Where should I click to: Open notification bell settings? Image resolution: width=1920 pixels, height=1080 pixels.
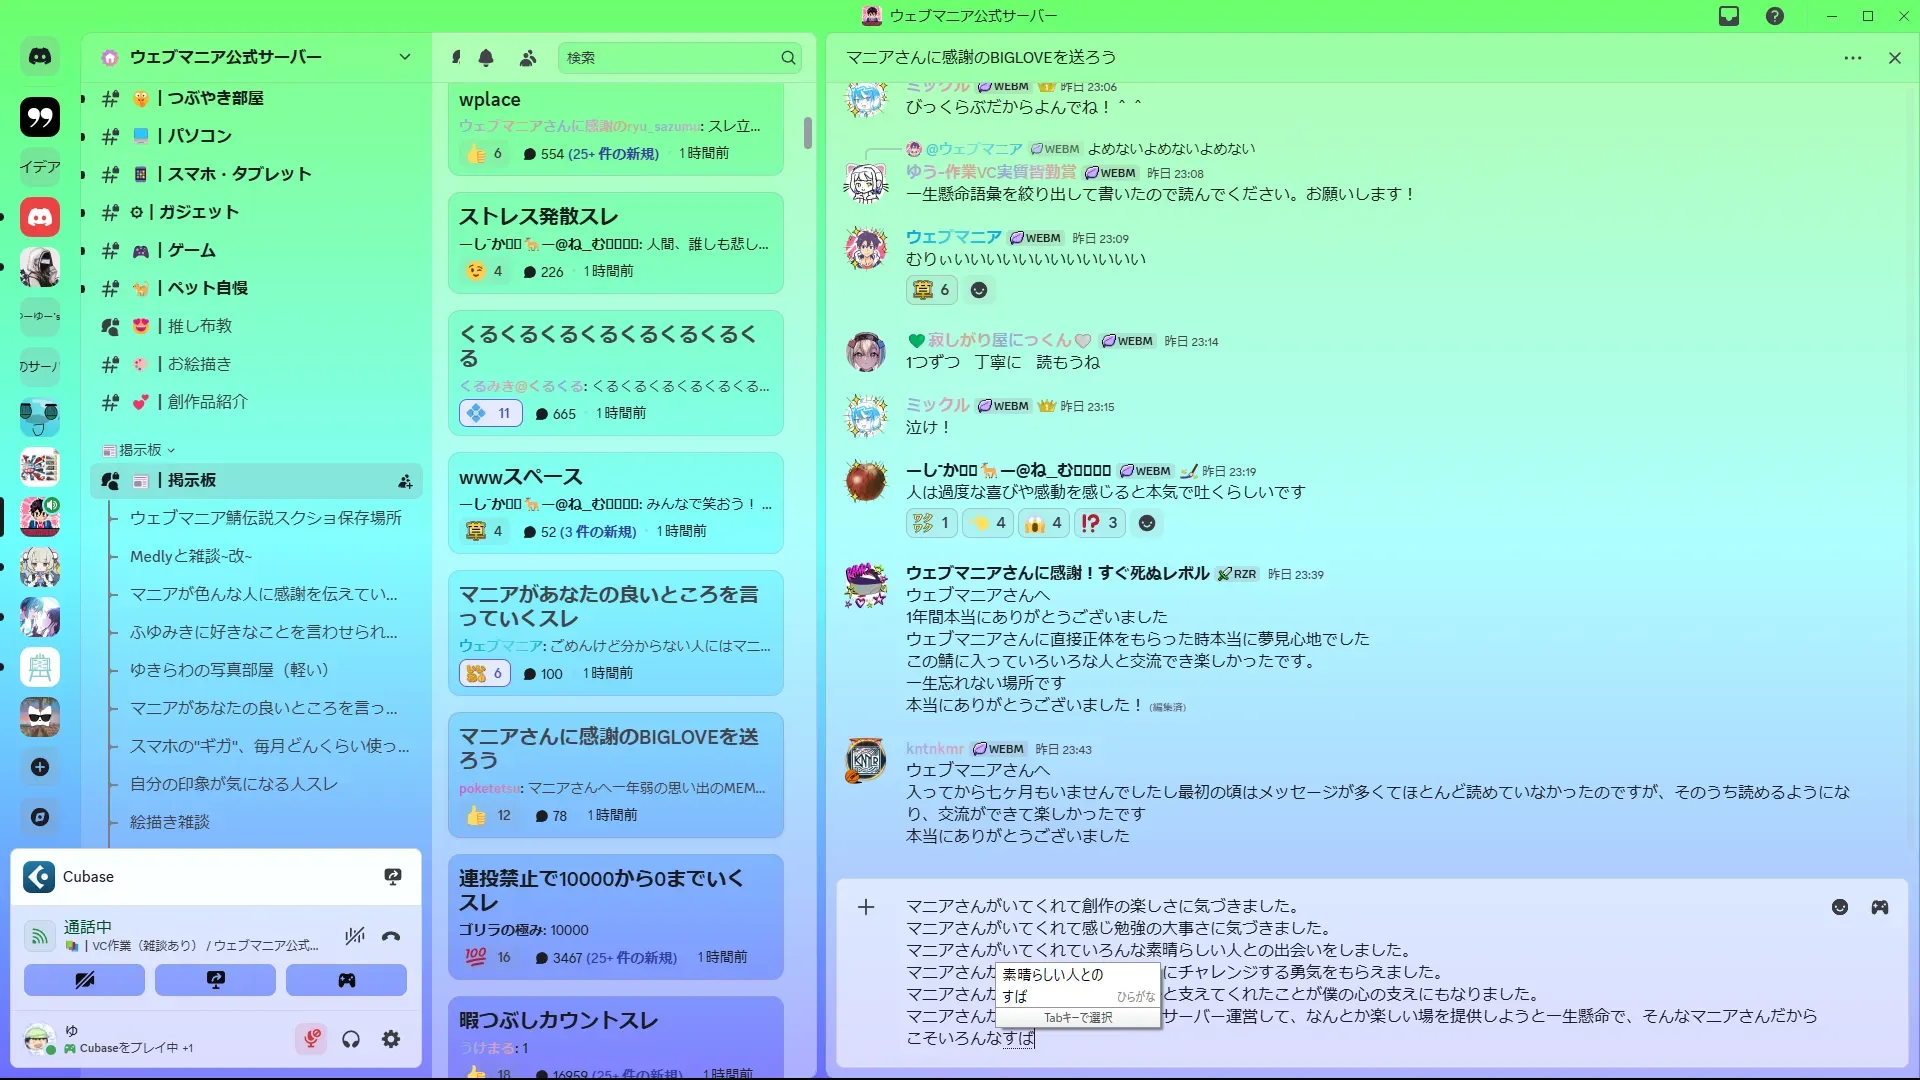point(486,58)
